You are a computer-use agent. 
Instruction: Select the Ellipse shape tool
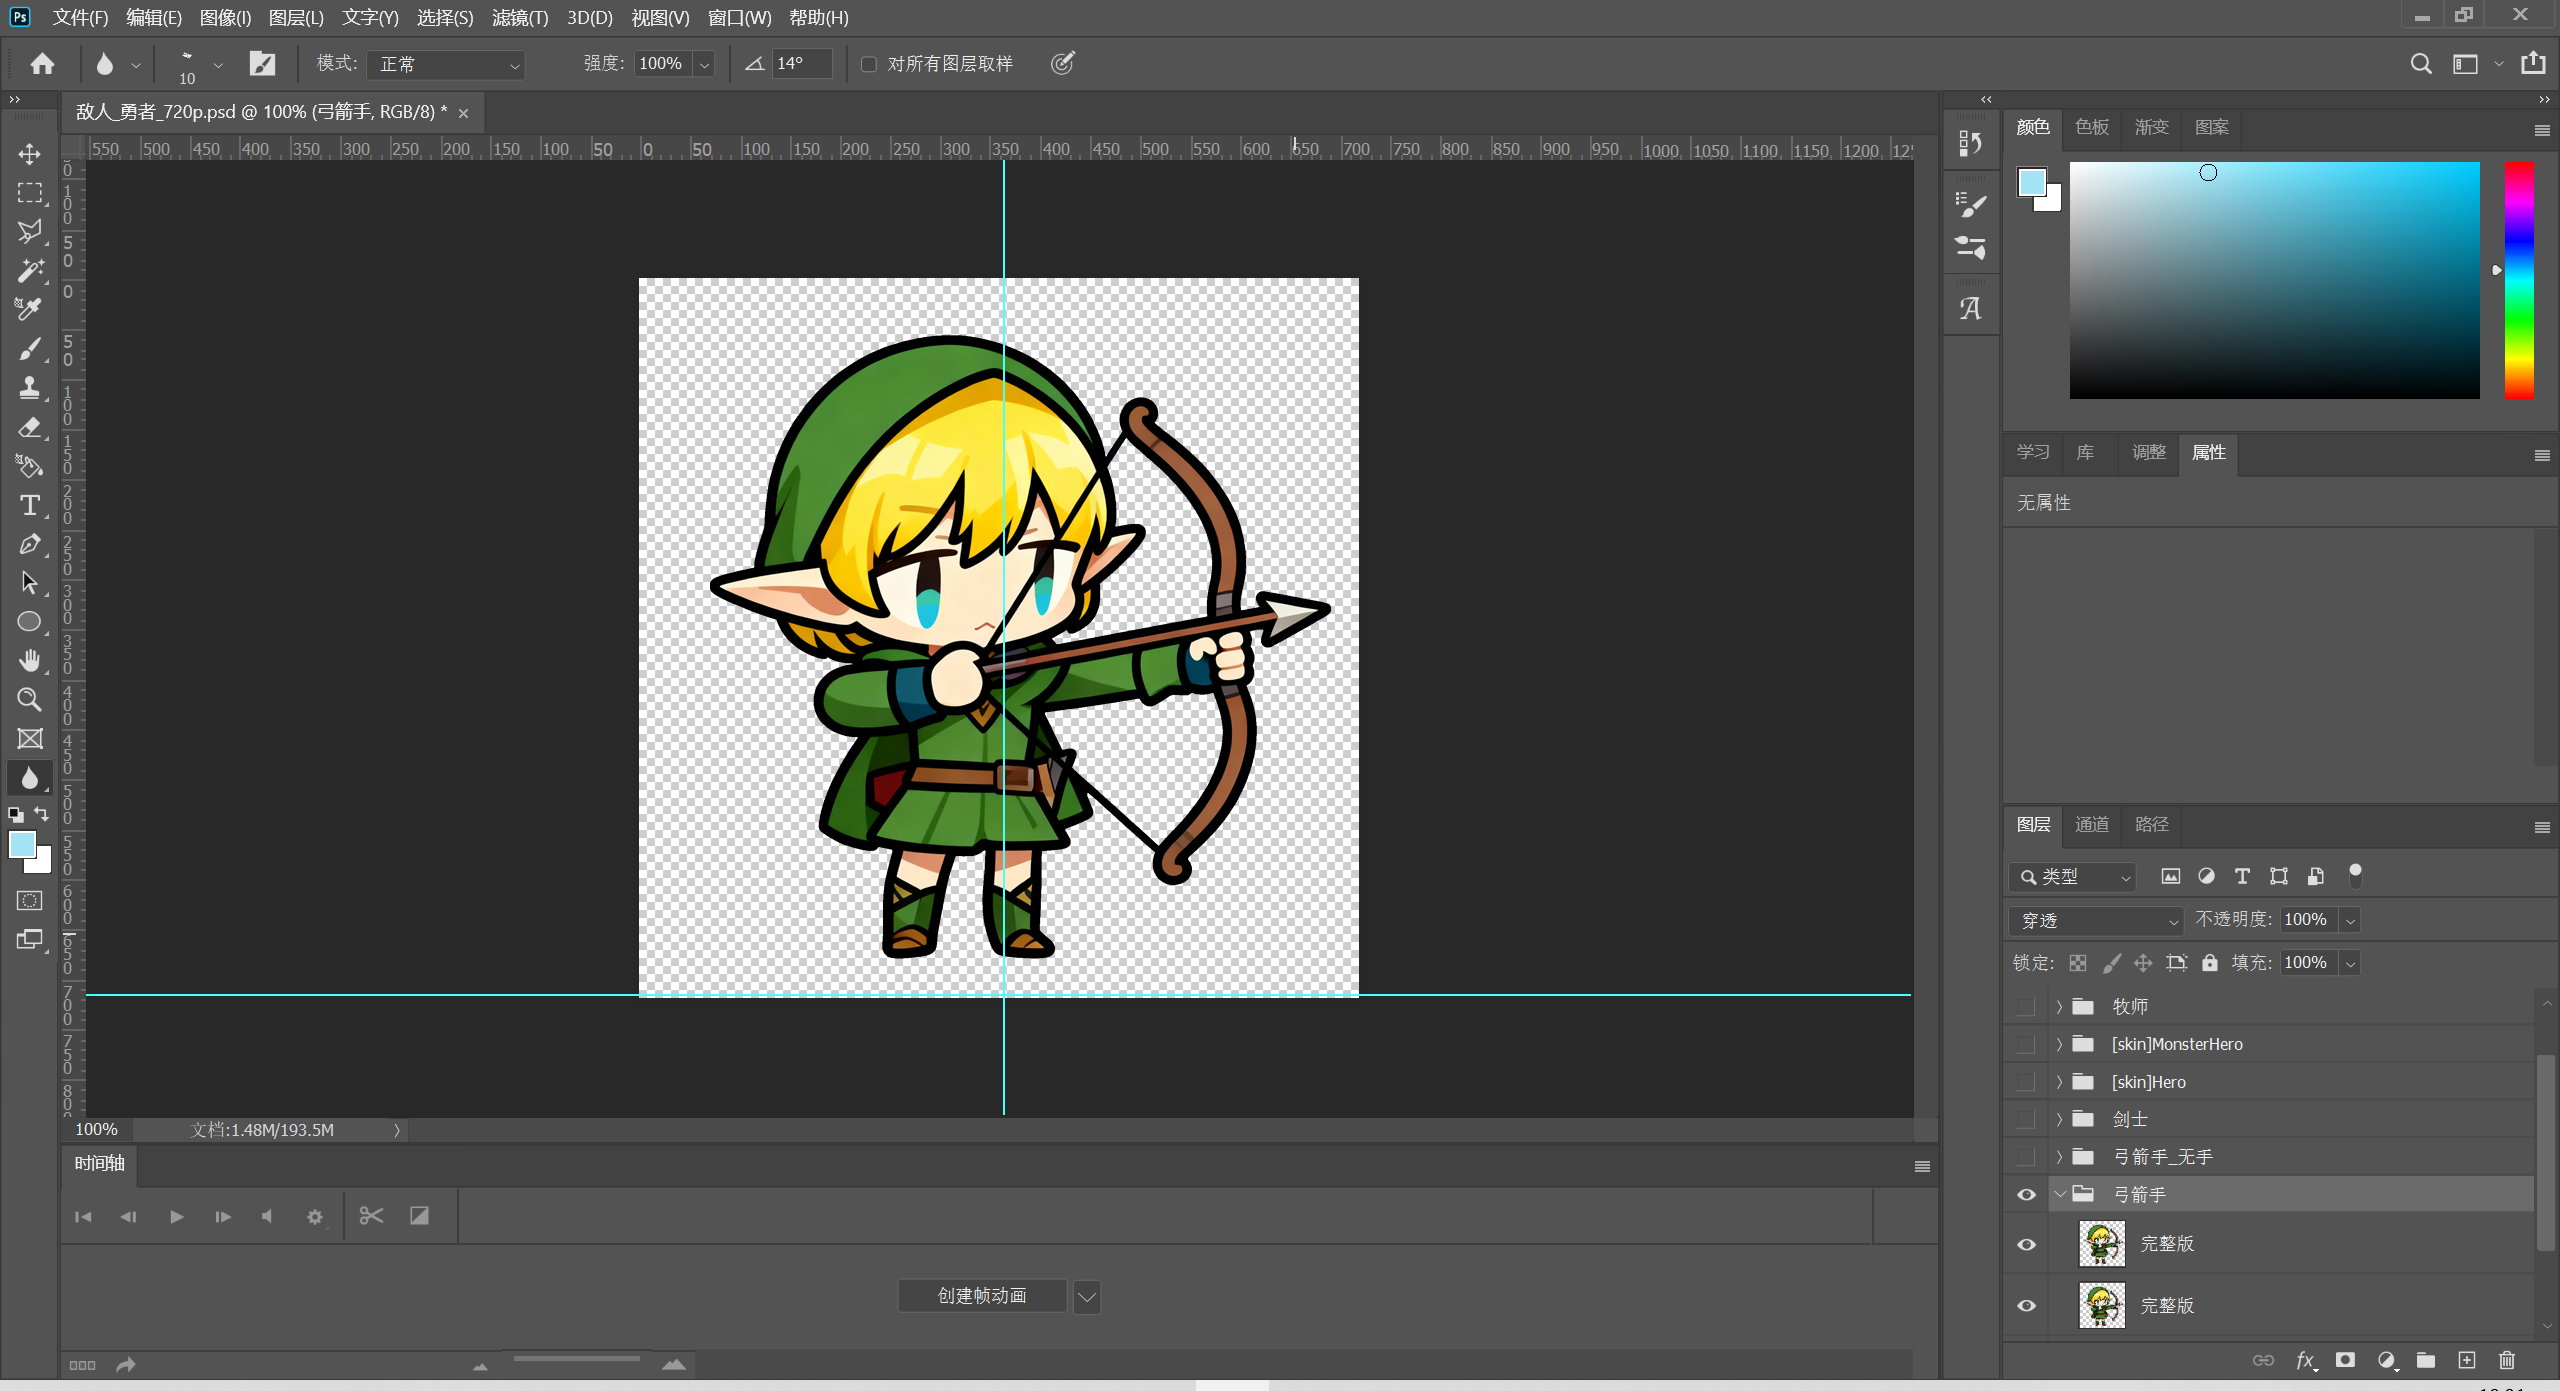coord(29,622)
